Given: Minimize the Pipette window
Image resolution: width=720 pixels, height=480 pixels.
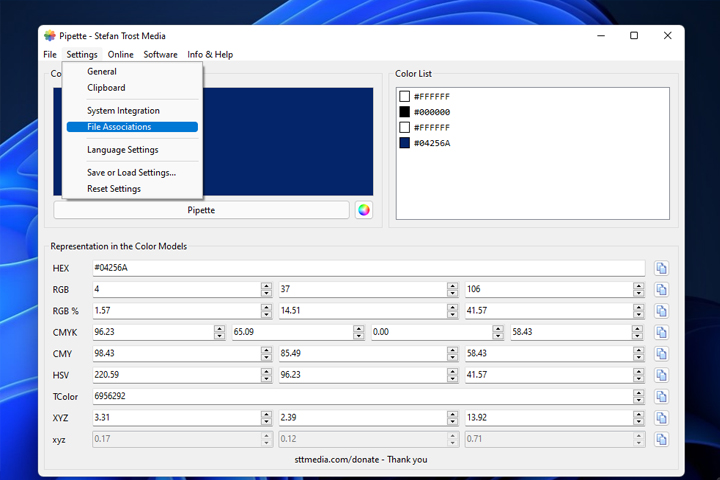Looking at the screenshot, I should [601, 35].
